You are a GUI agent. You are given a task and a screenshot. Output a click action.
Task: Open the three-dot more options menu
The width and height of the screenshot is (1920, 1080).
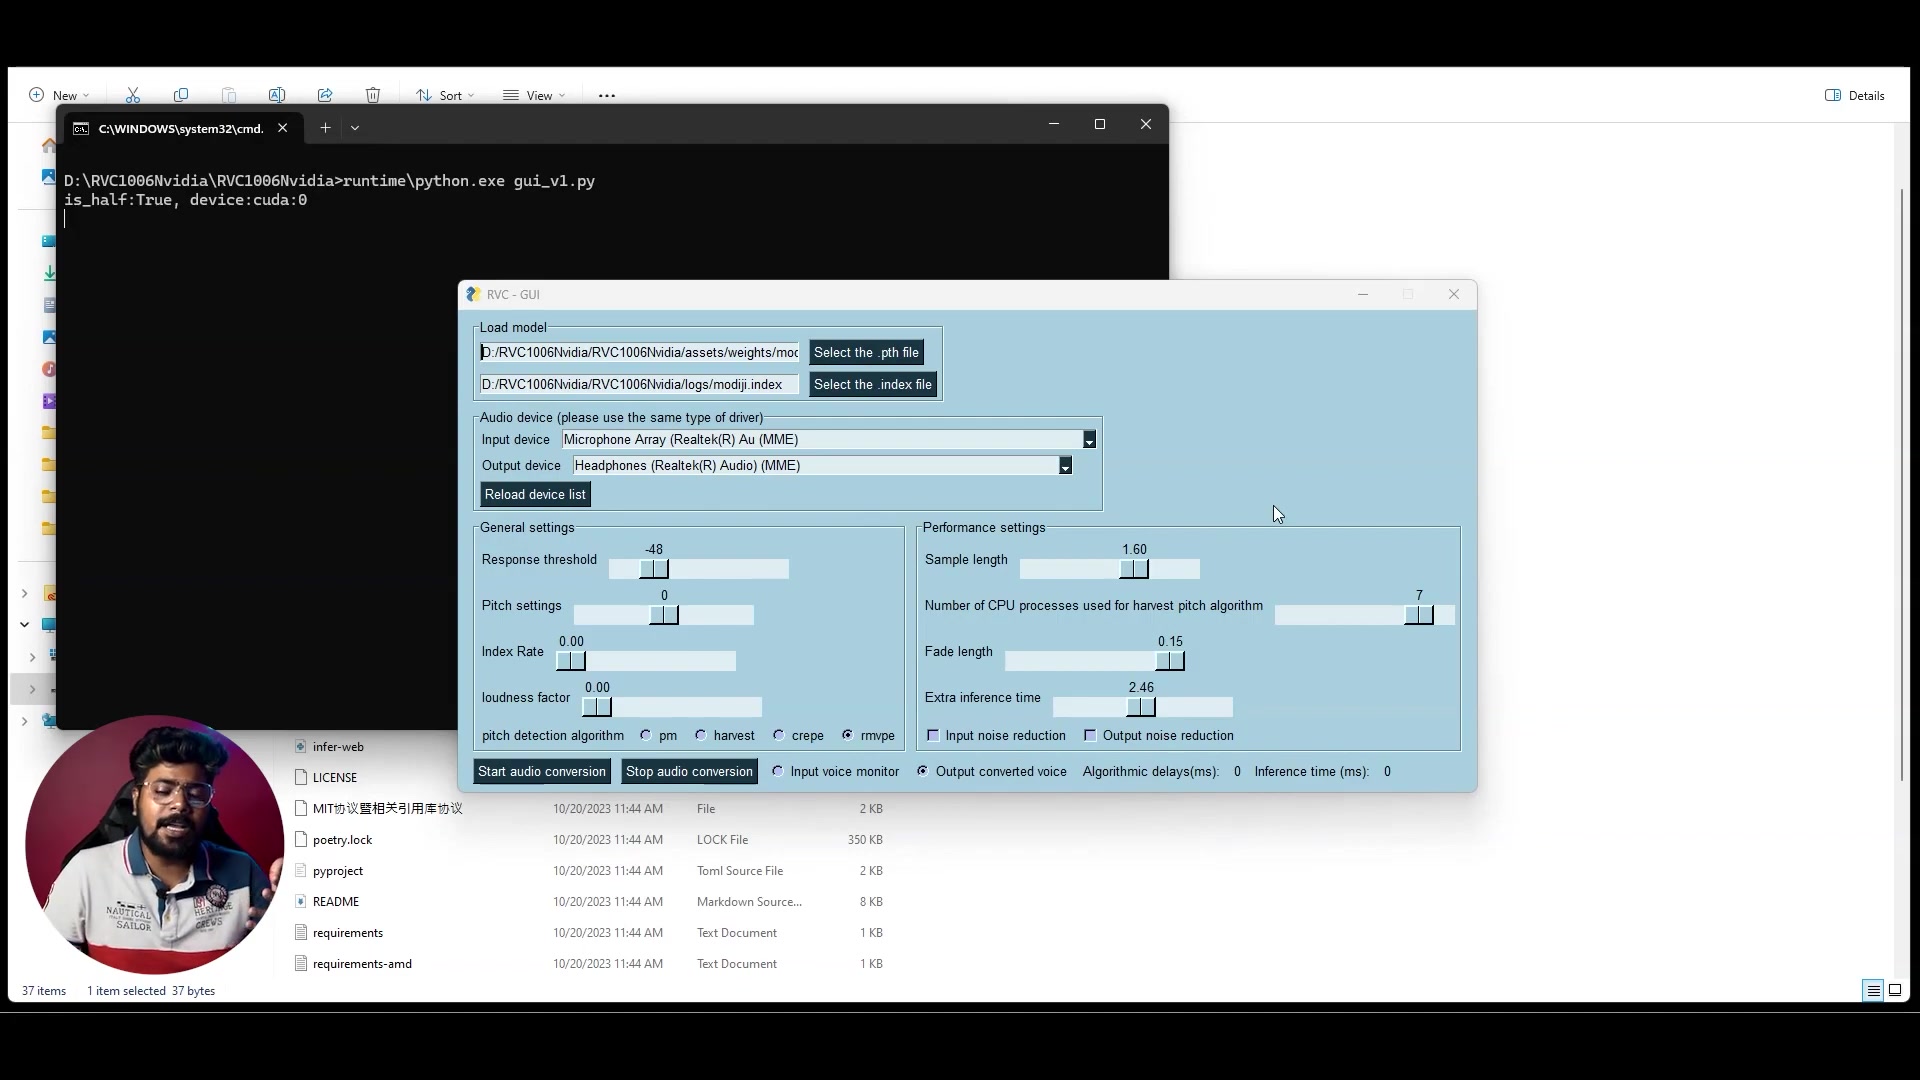(x=607, y=96)
